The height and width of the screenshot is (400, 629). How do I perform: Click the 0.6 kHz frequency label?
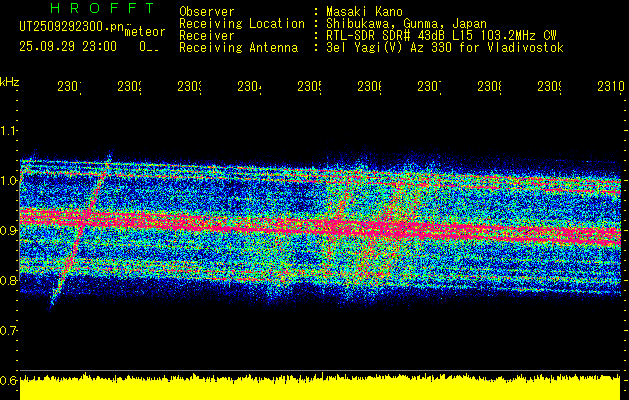tap(8, 380)
